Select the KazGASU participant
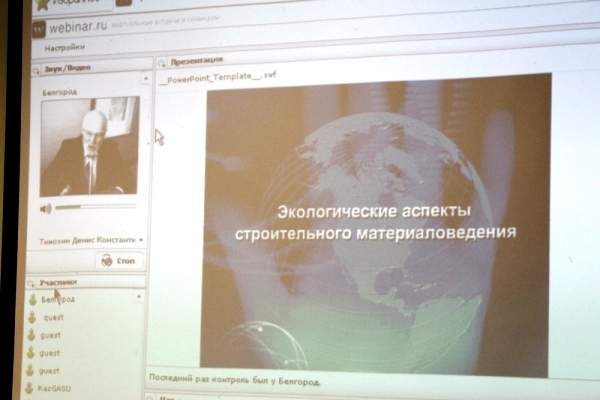Image resolution: width=600 pixels, height=400 pixels. (x=54, y=389)
